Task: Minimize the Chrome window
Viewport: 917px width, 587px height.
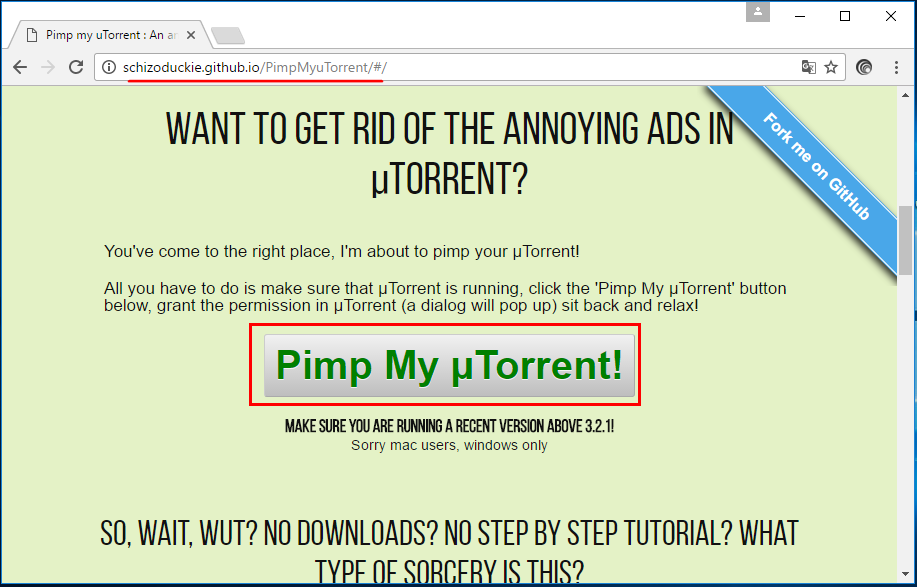Action: 799,16
